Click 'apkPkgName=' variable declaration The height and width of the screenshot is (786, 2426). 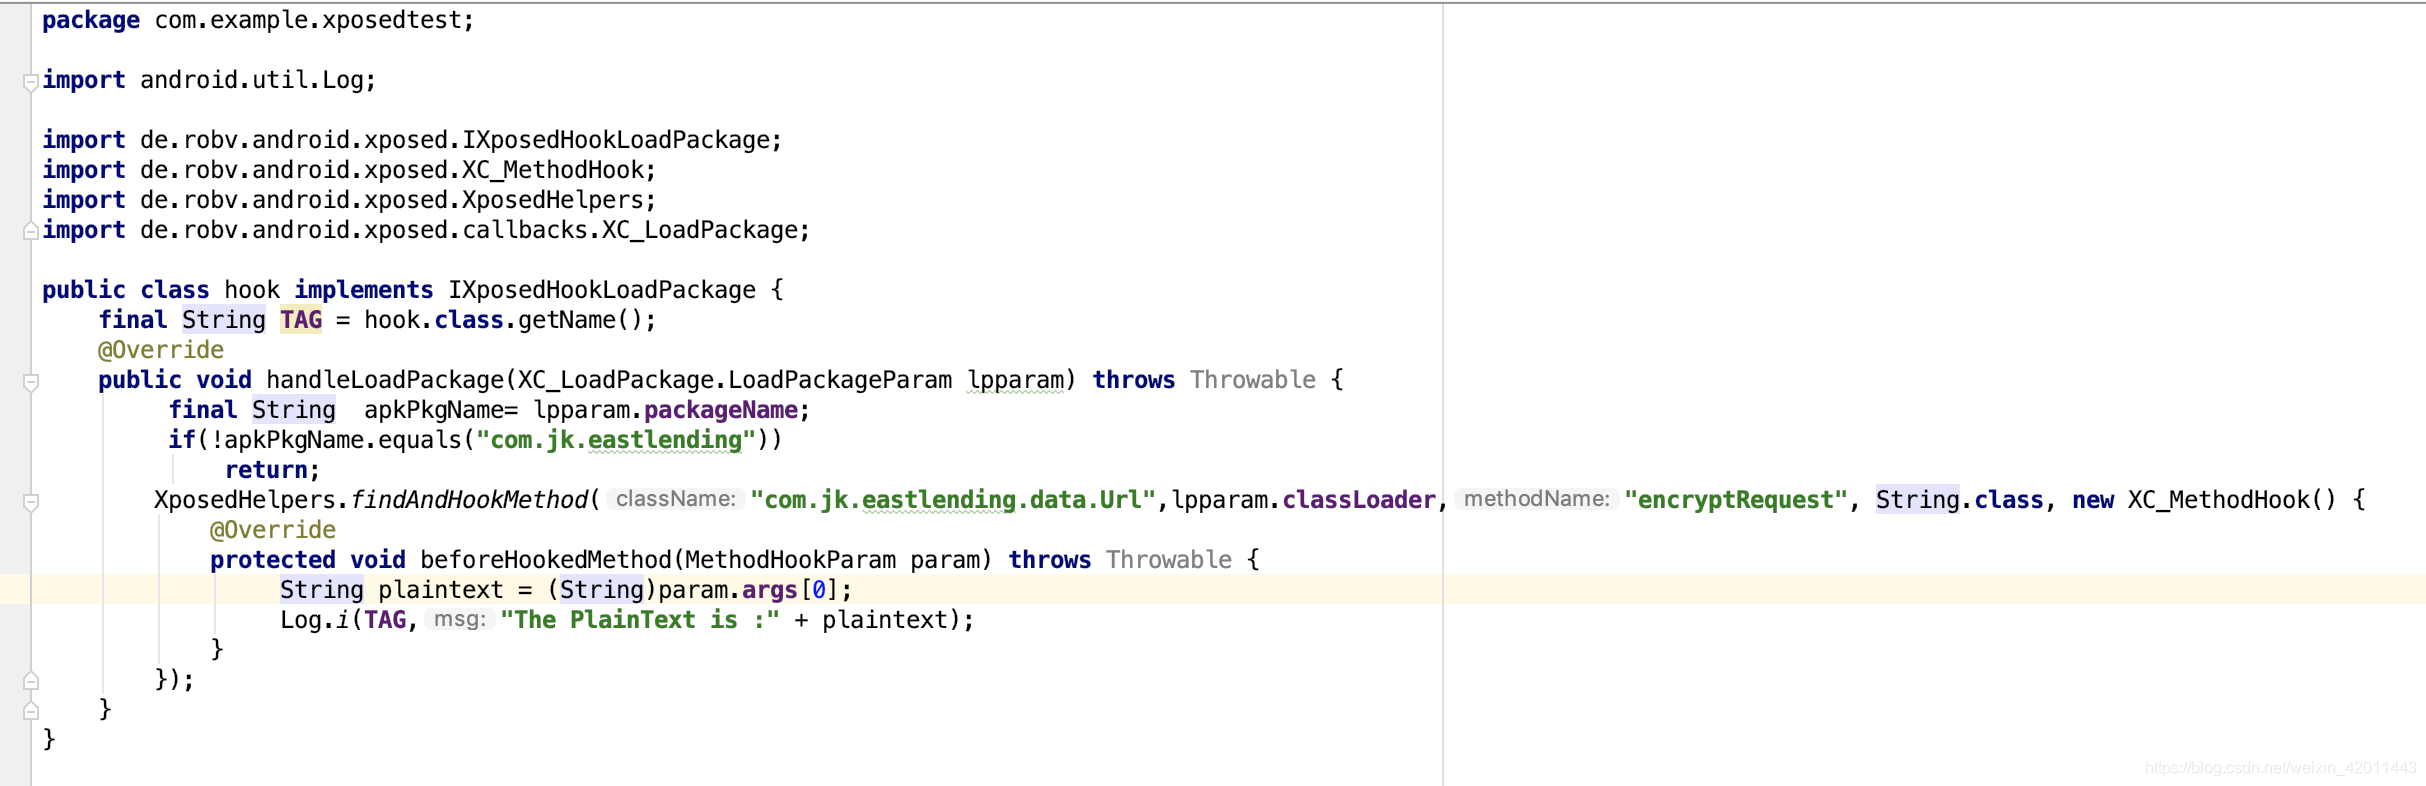441,410
